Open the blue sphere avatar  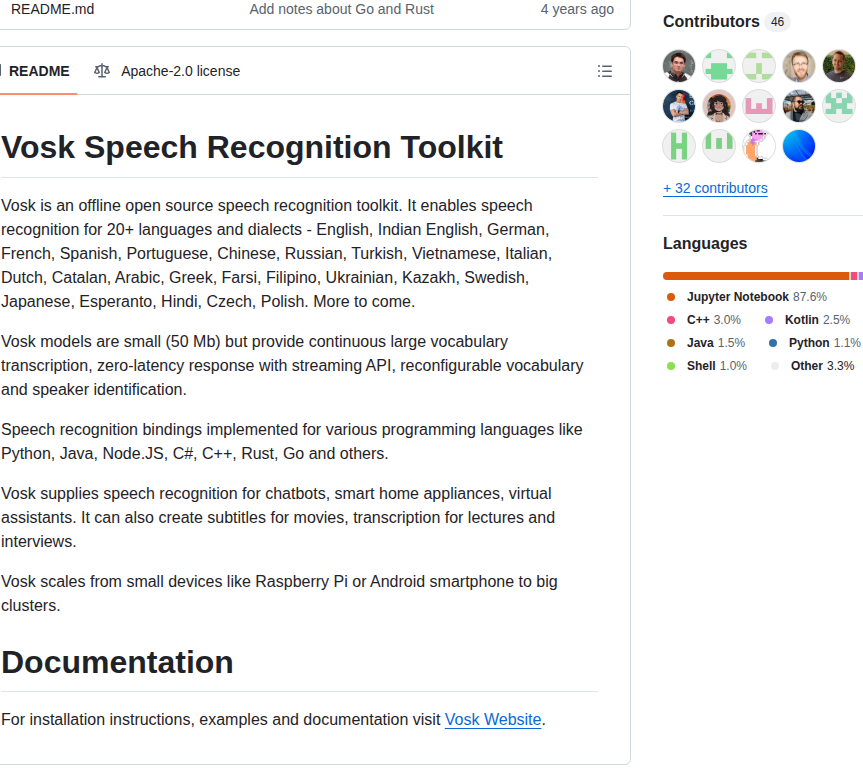(799, 146)
